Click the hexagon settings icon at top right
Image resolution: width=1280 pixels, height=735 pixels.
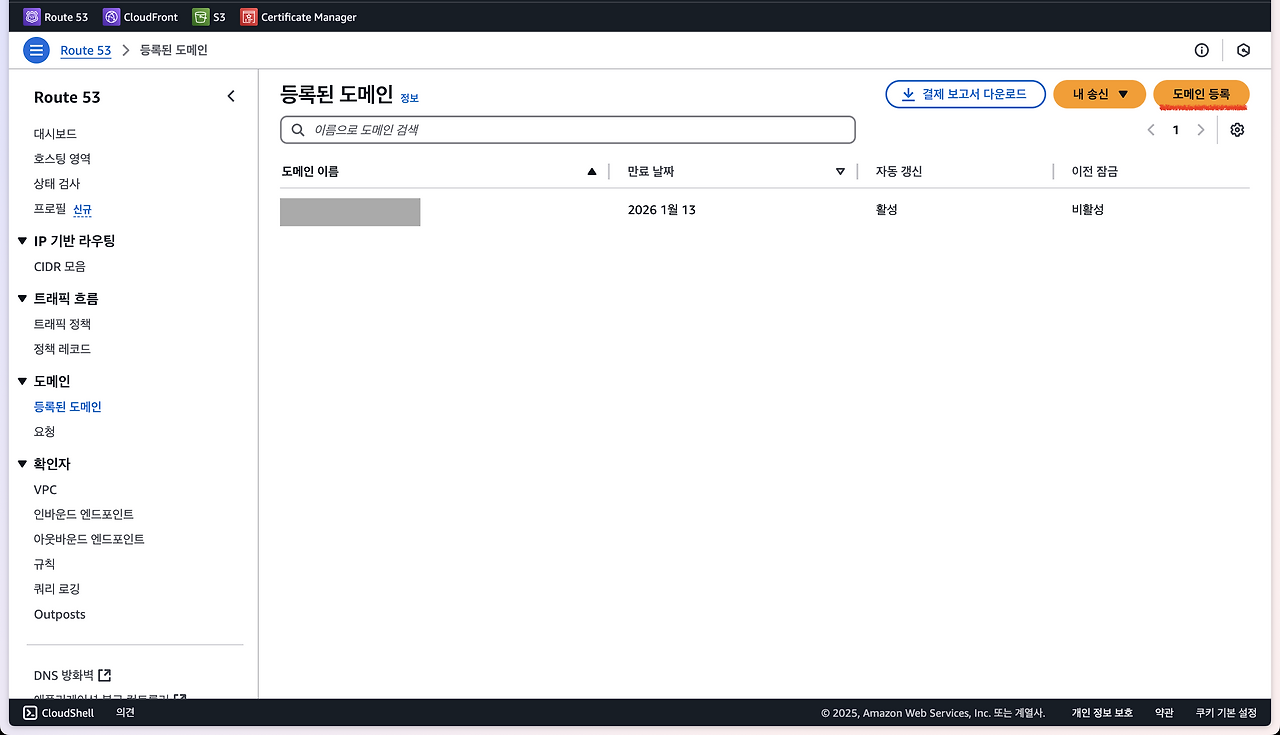[x=1244, y=50]
